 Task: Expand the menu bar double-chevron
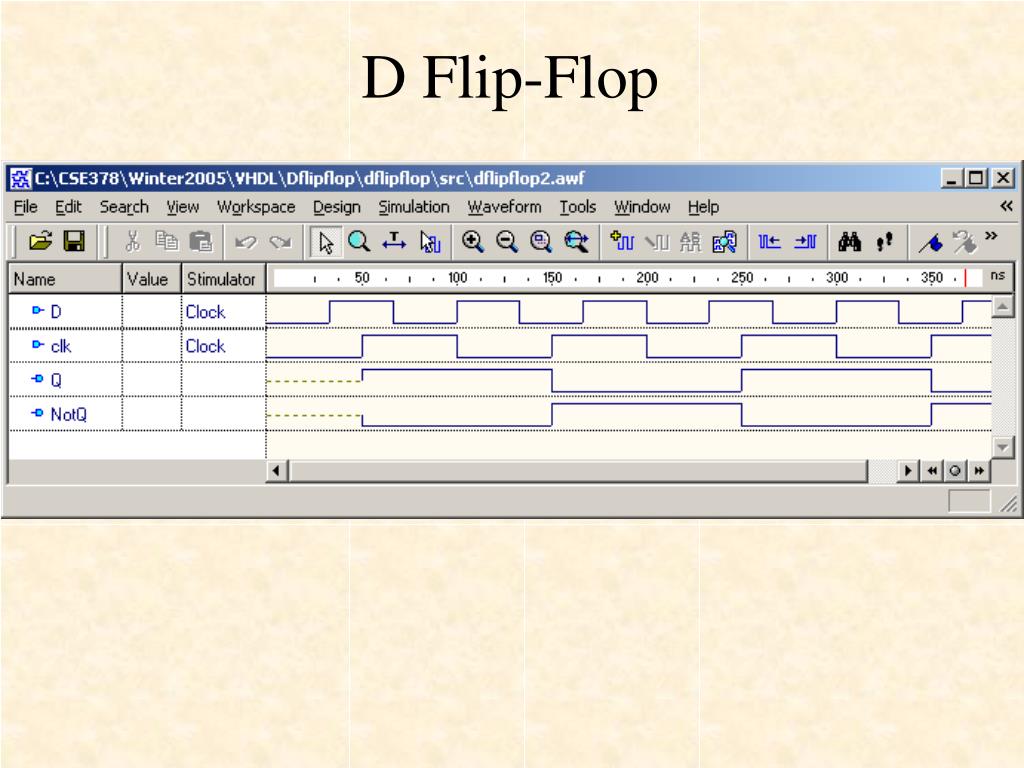click(x=1006, y=206)
